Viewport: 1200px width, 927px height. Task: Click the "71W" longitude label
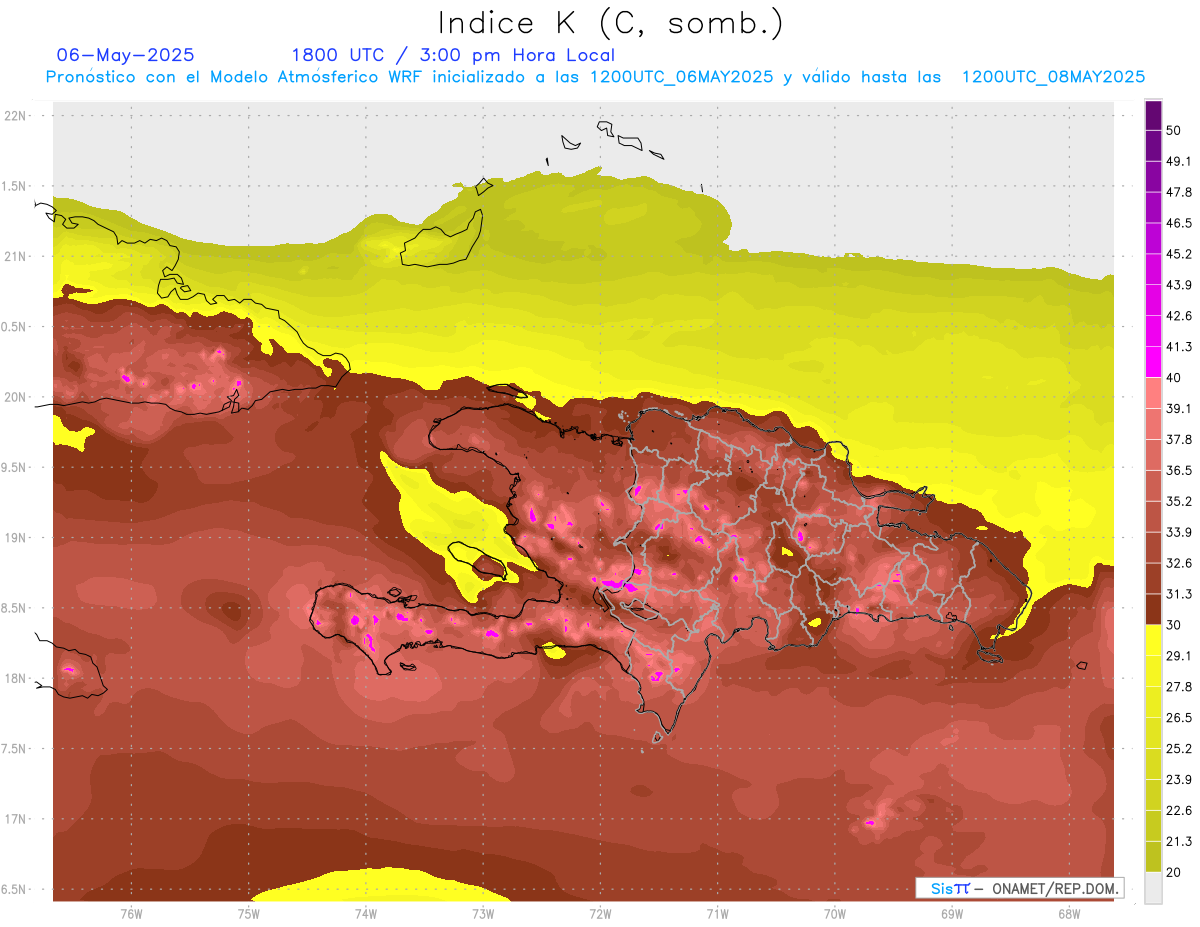click(x=717, y=913)
